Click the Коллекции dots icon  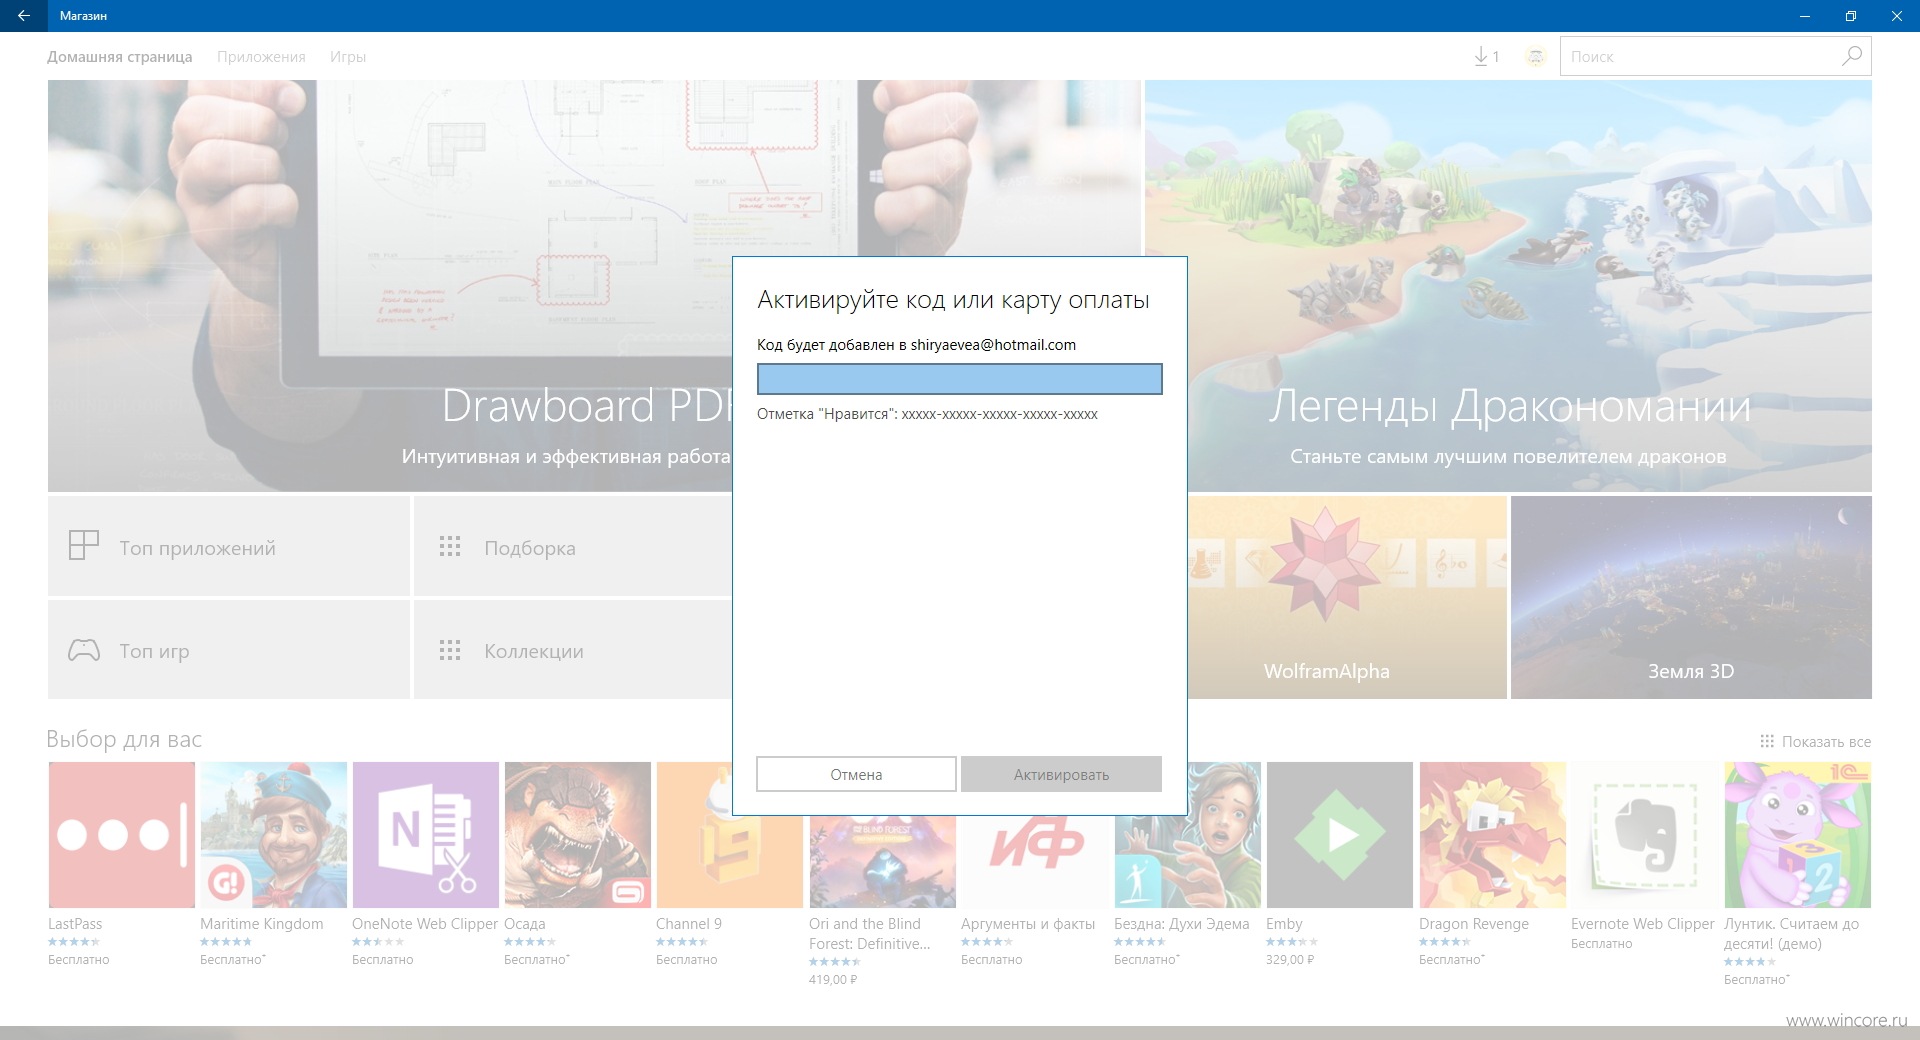pos(450,651)
